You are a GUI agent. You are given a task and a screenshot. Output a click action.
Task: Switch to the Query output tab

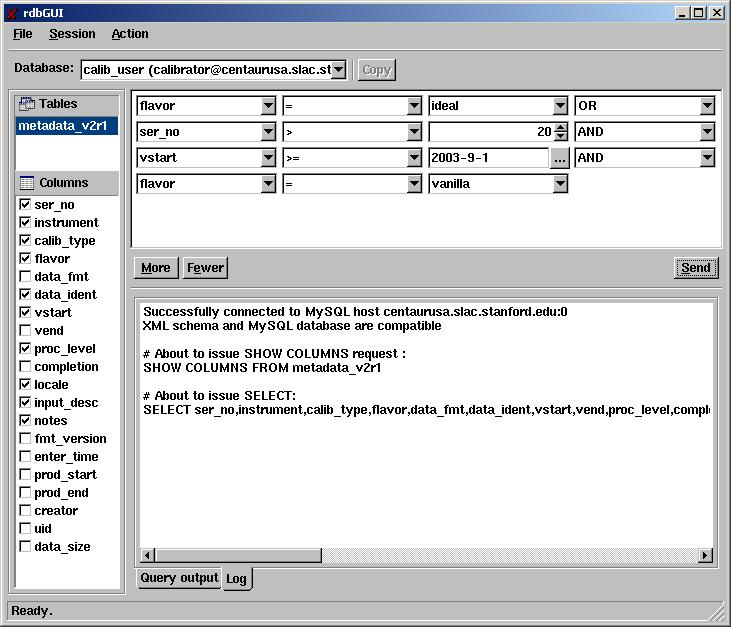pos(178,578)
